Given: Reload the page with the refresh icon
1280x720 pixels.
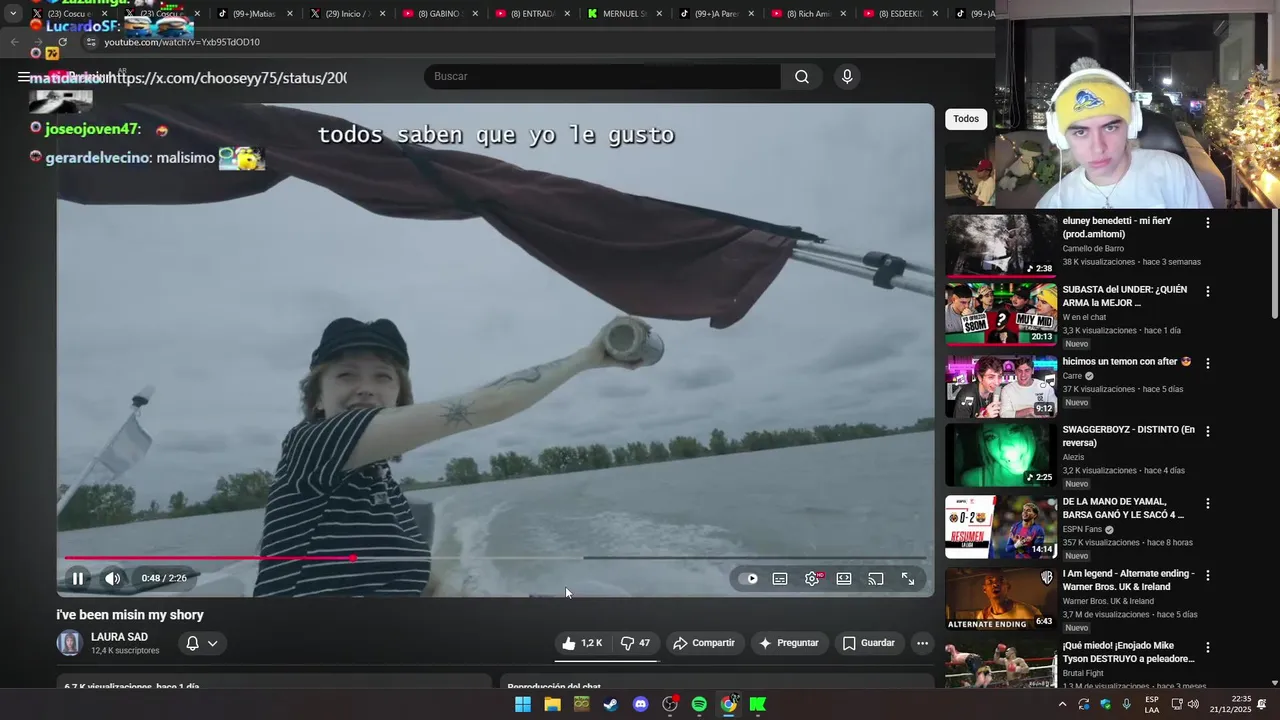Looking at the screenshot, I should click(x=62, y=42).
